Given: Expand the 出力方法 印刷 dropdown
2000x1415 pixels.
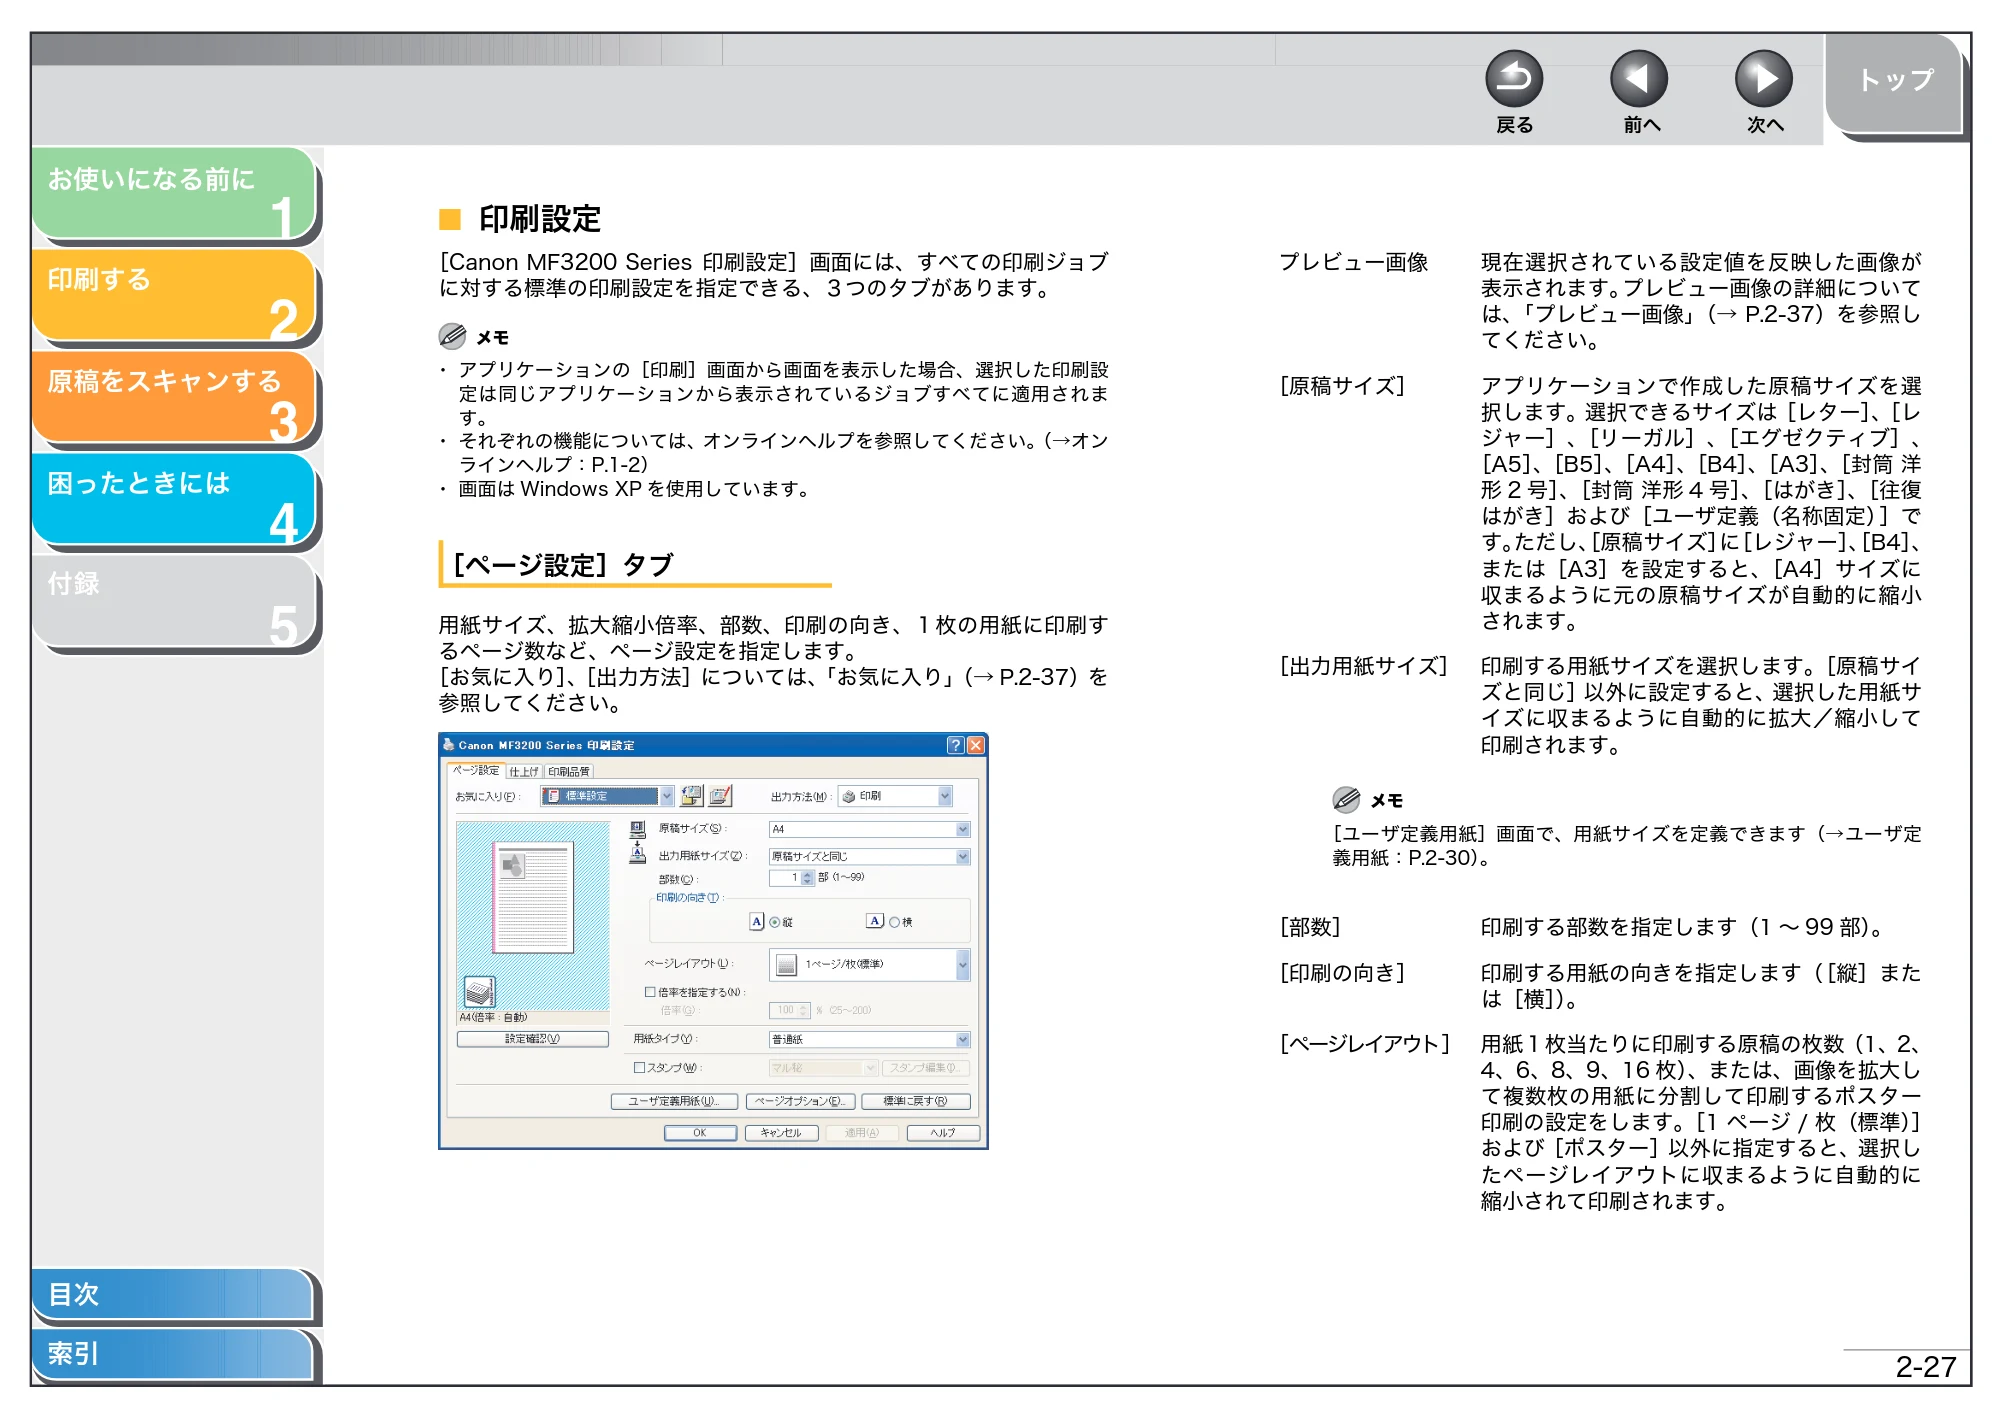Looking at the screenshot, I should (x=945, y=796).
